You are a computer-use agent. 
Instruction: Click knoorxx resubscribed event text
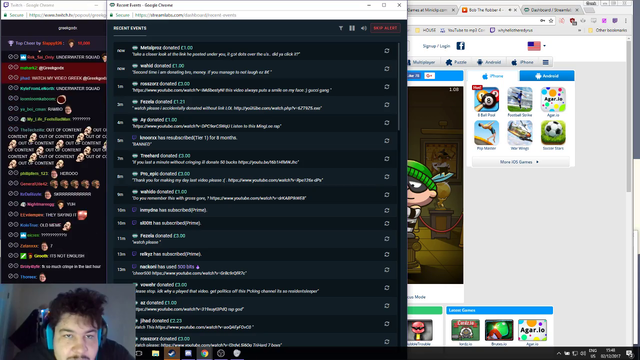(x=188, y=138)
